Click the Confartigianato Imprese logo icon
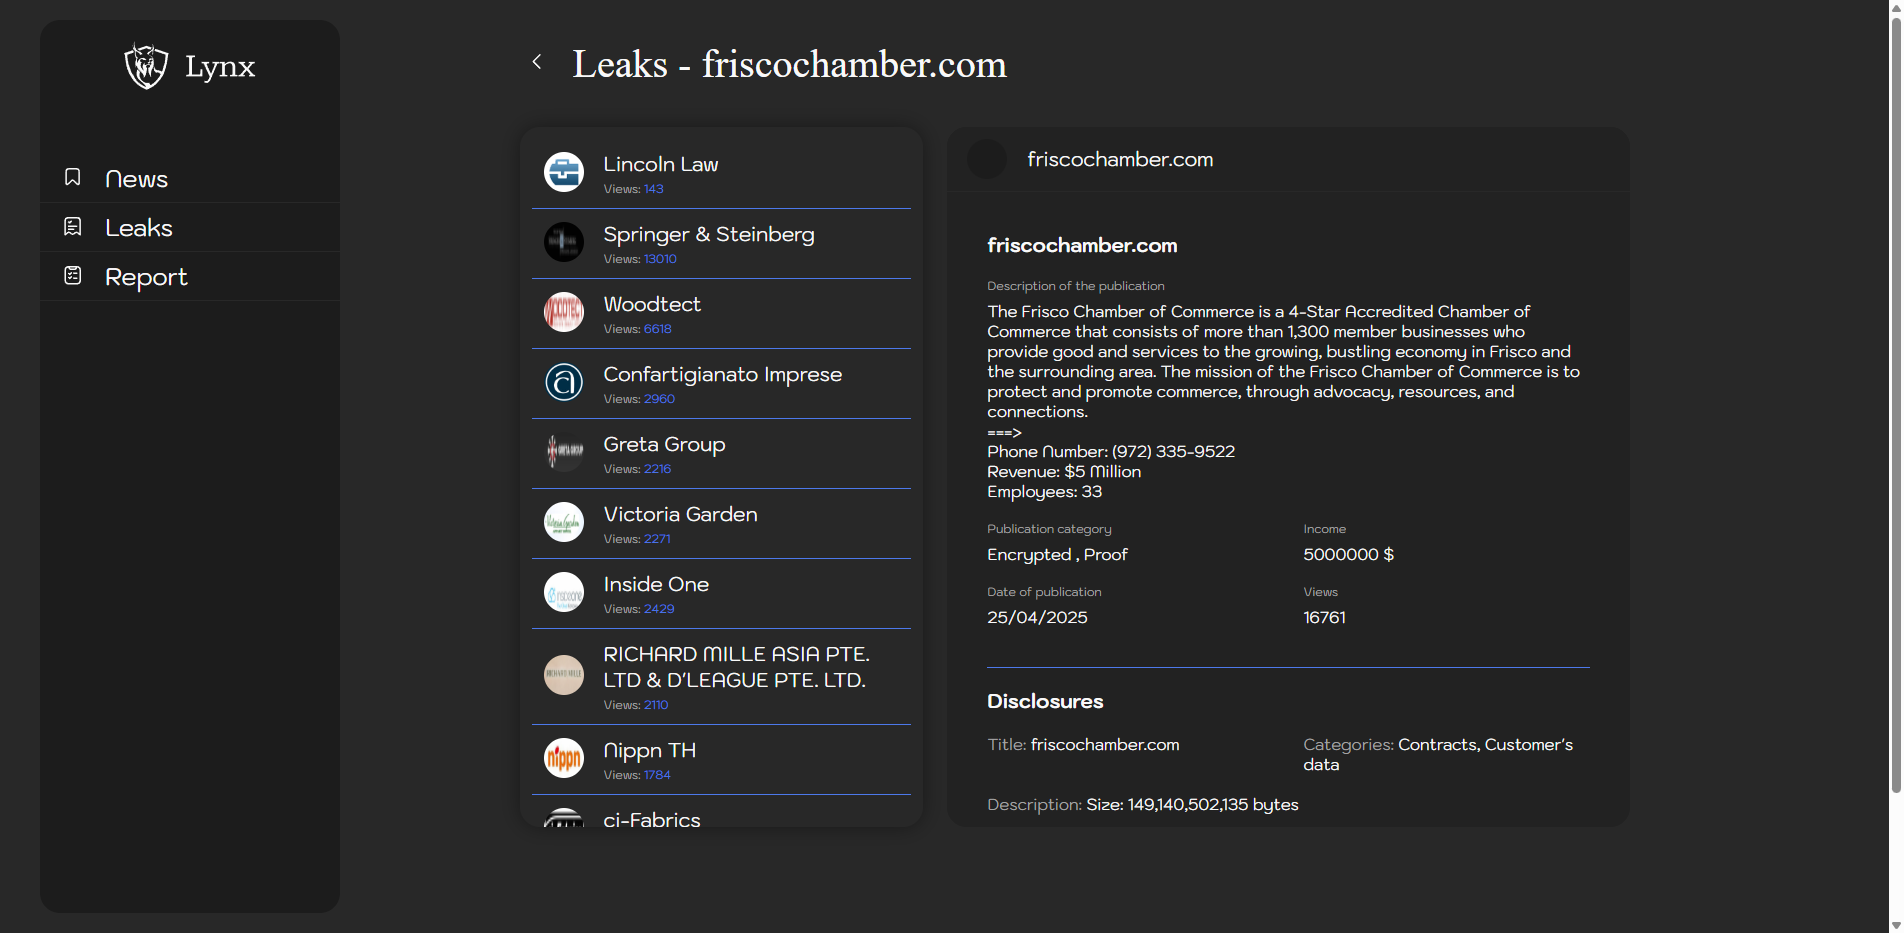1904x933 pixels. point(564,382)
